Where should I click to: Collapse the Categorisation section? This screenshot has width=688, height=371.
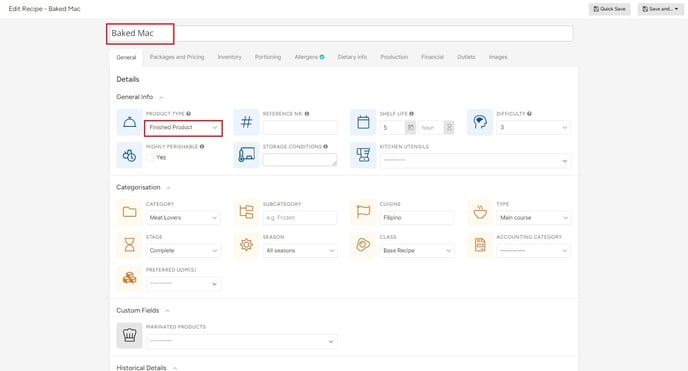tap(168, 188)
